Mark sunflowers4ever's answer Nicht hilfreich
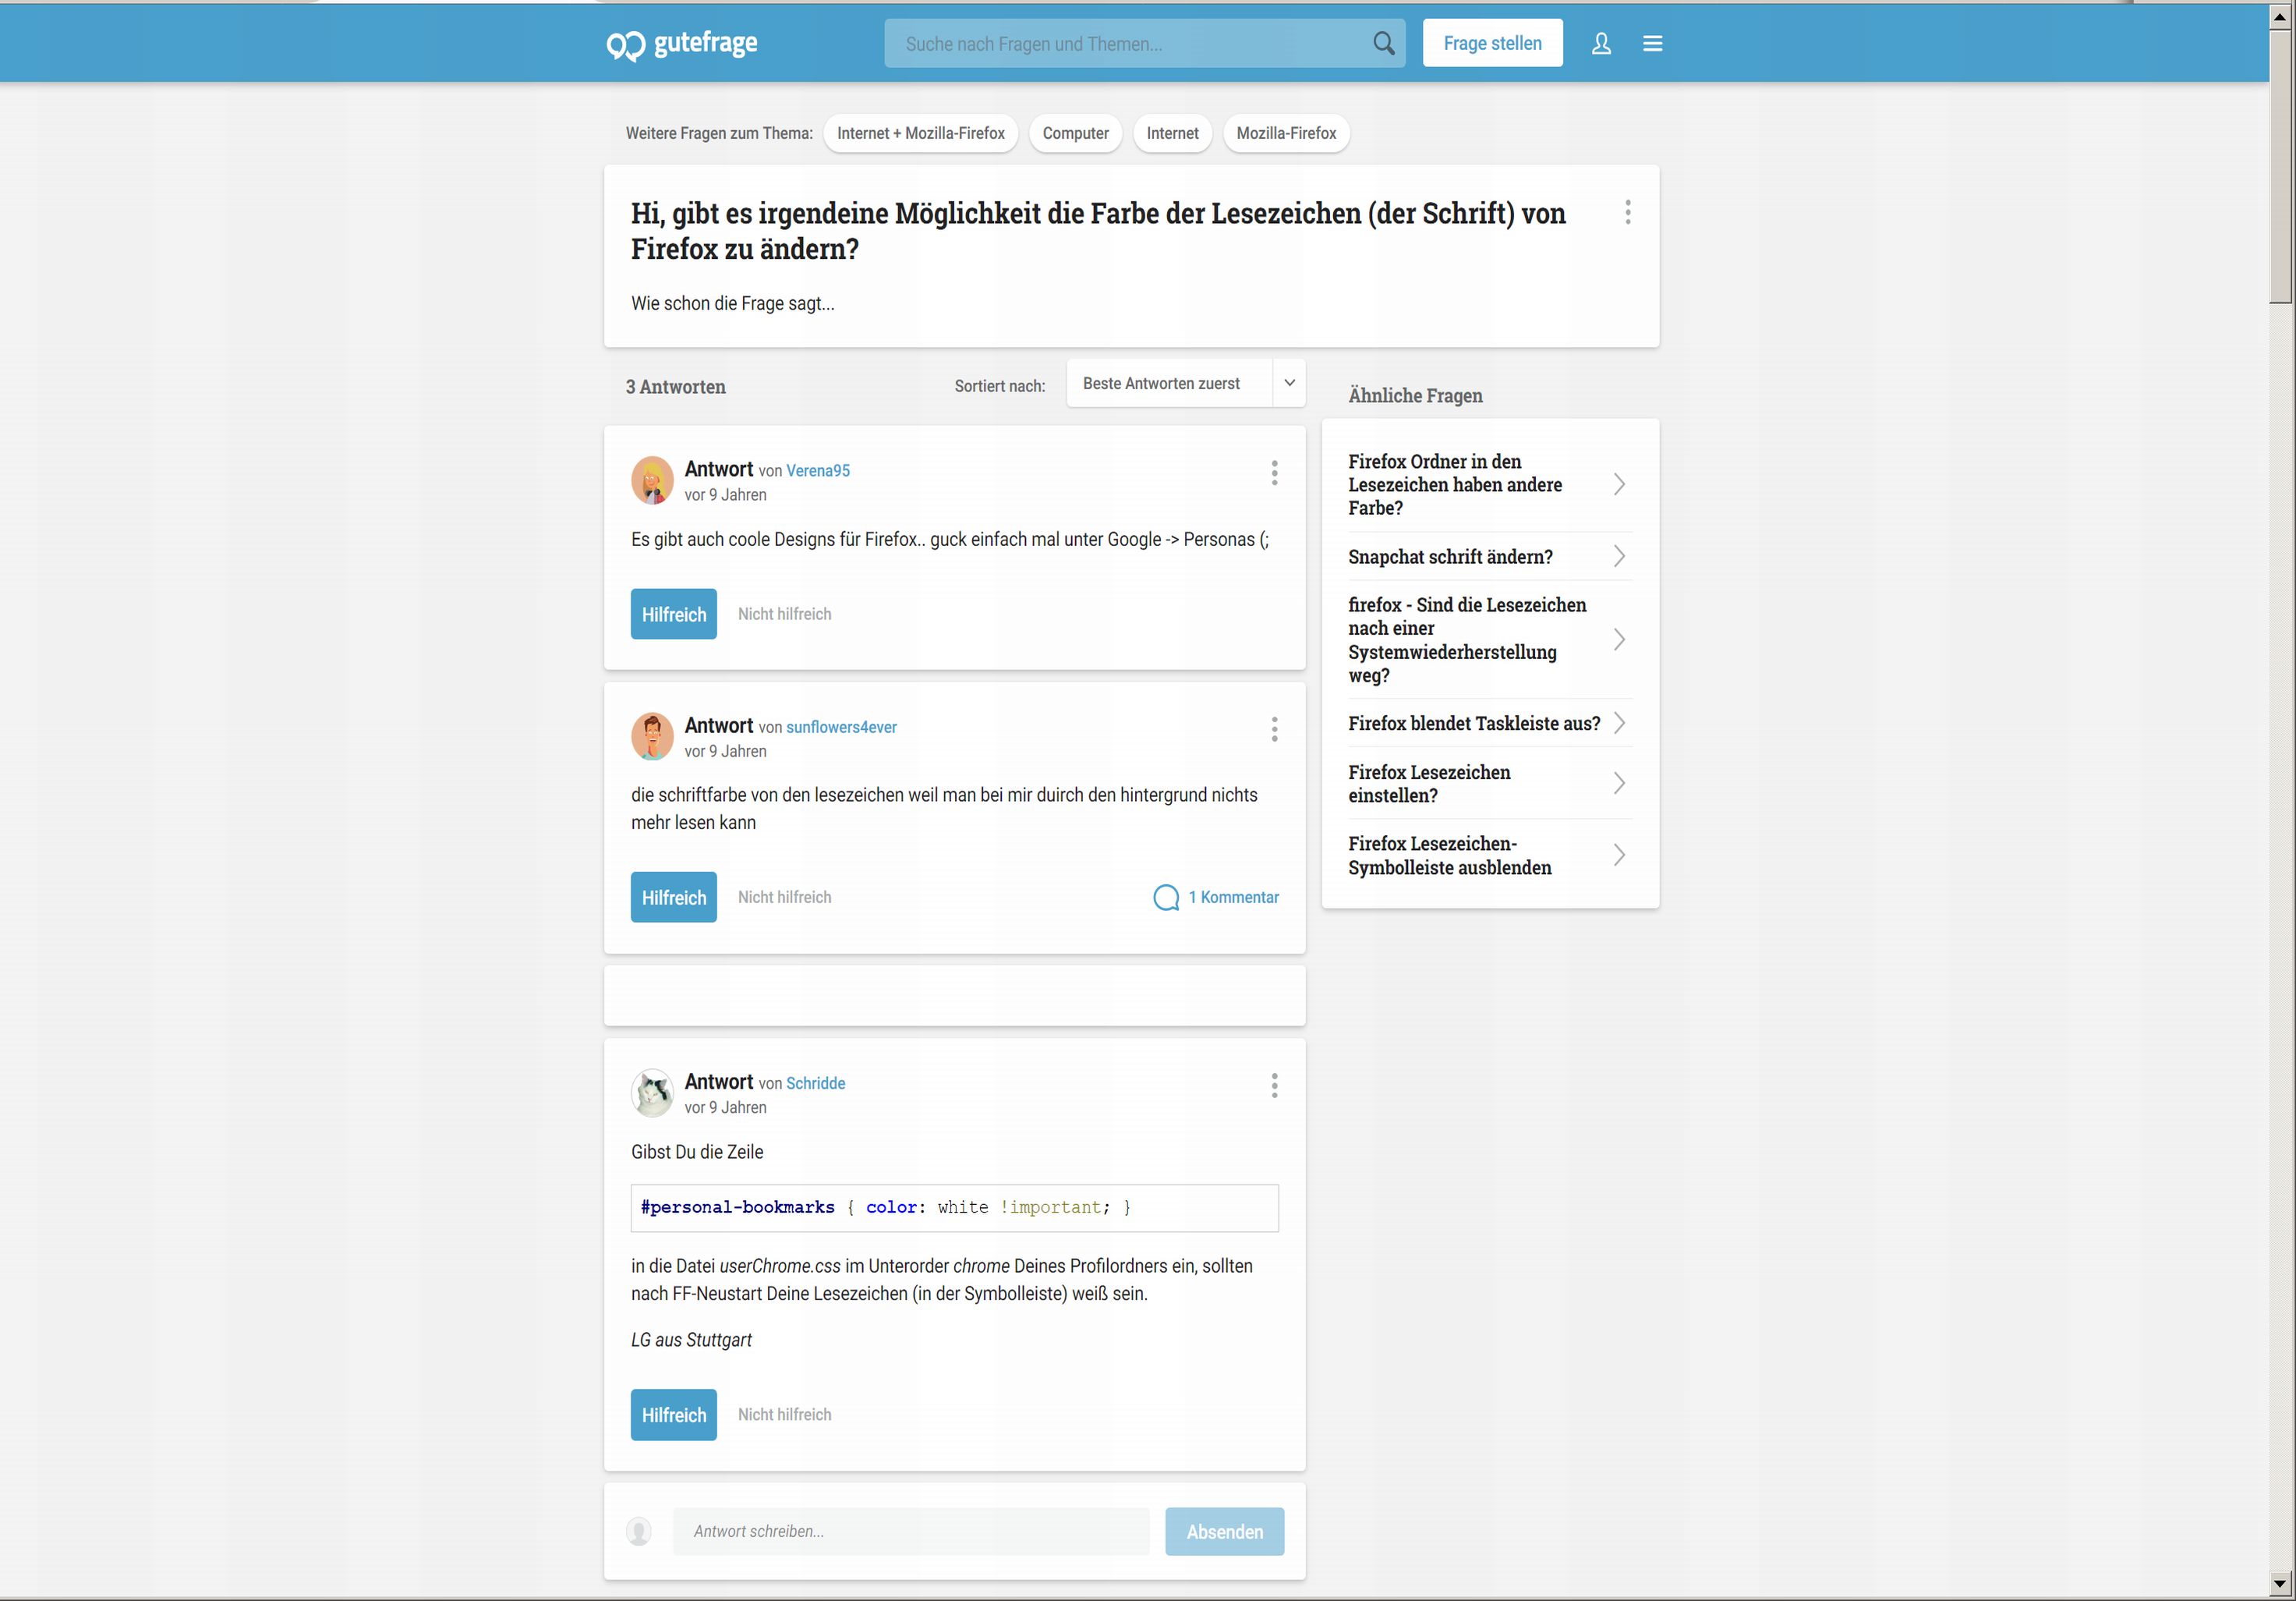The width and height of the screenshot is (2296, 1601). (784, 897)
